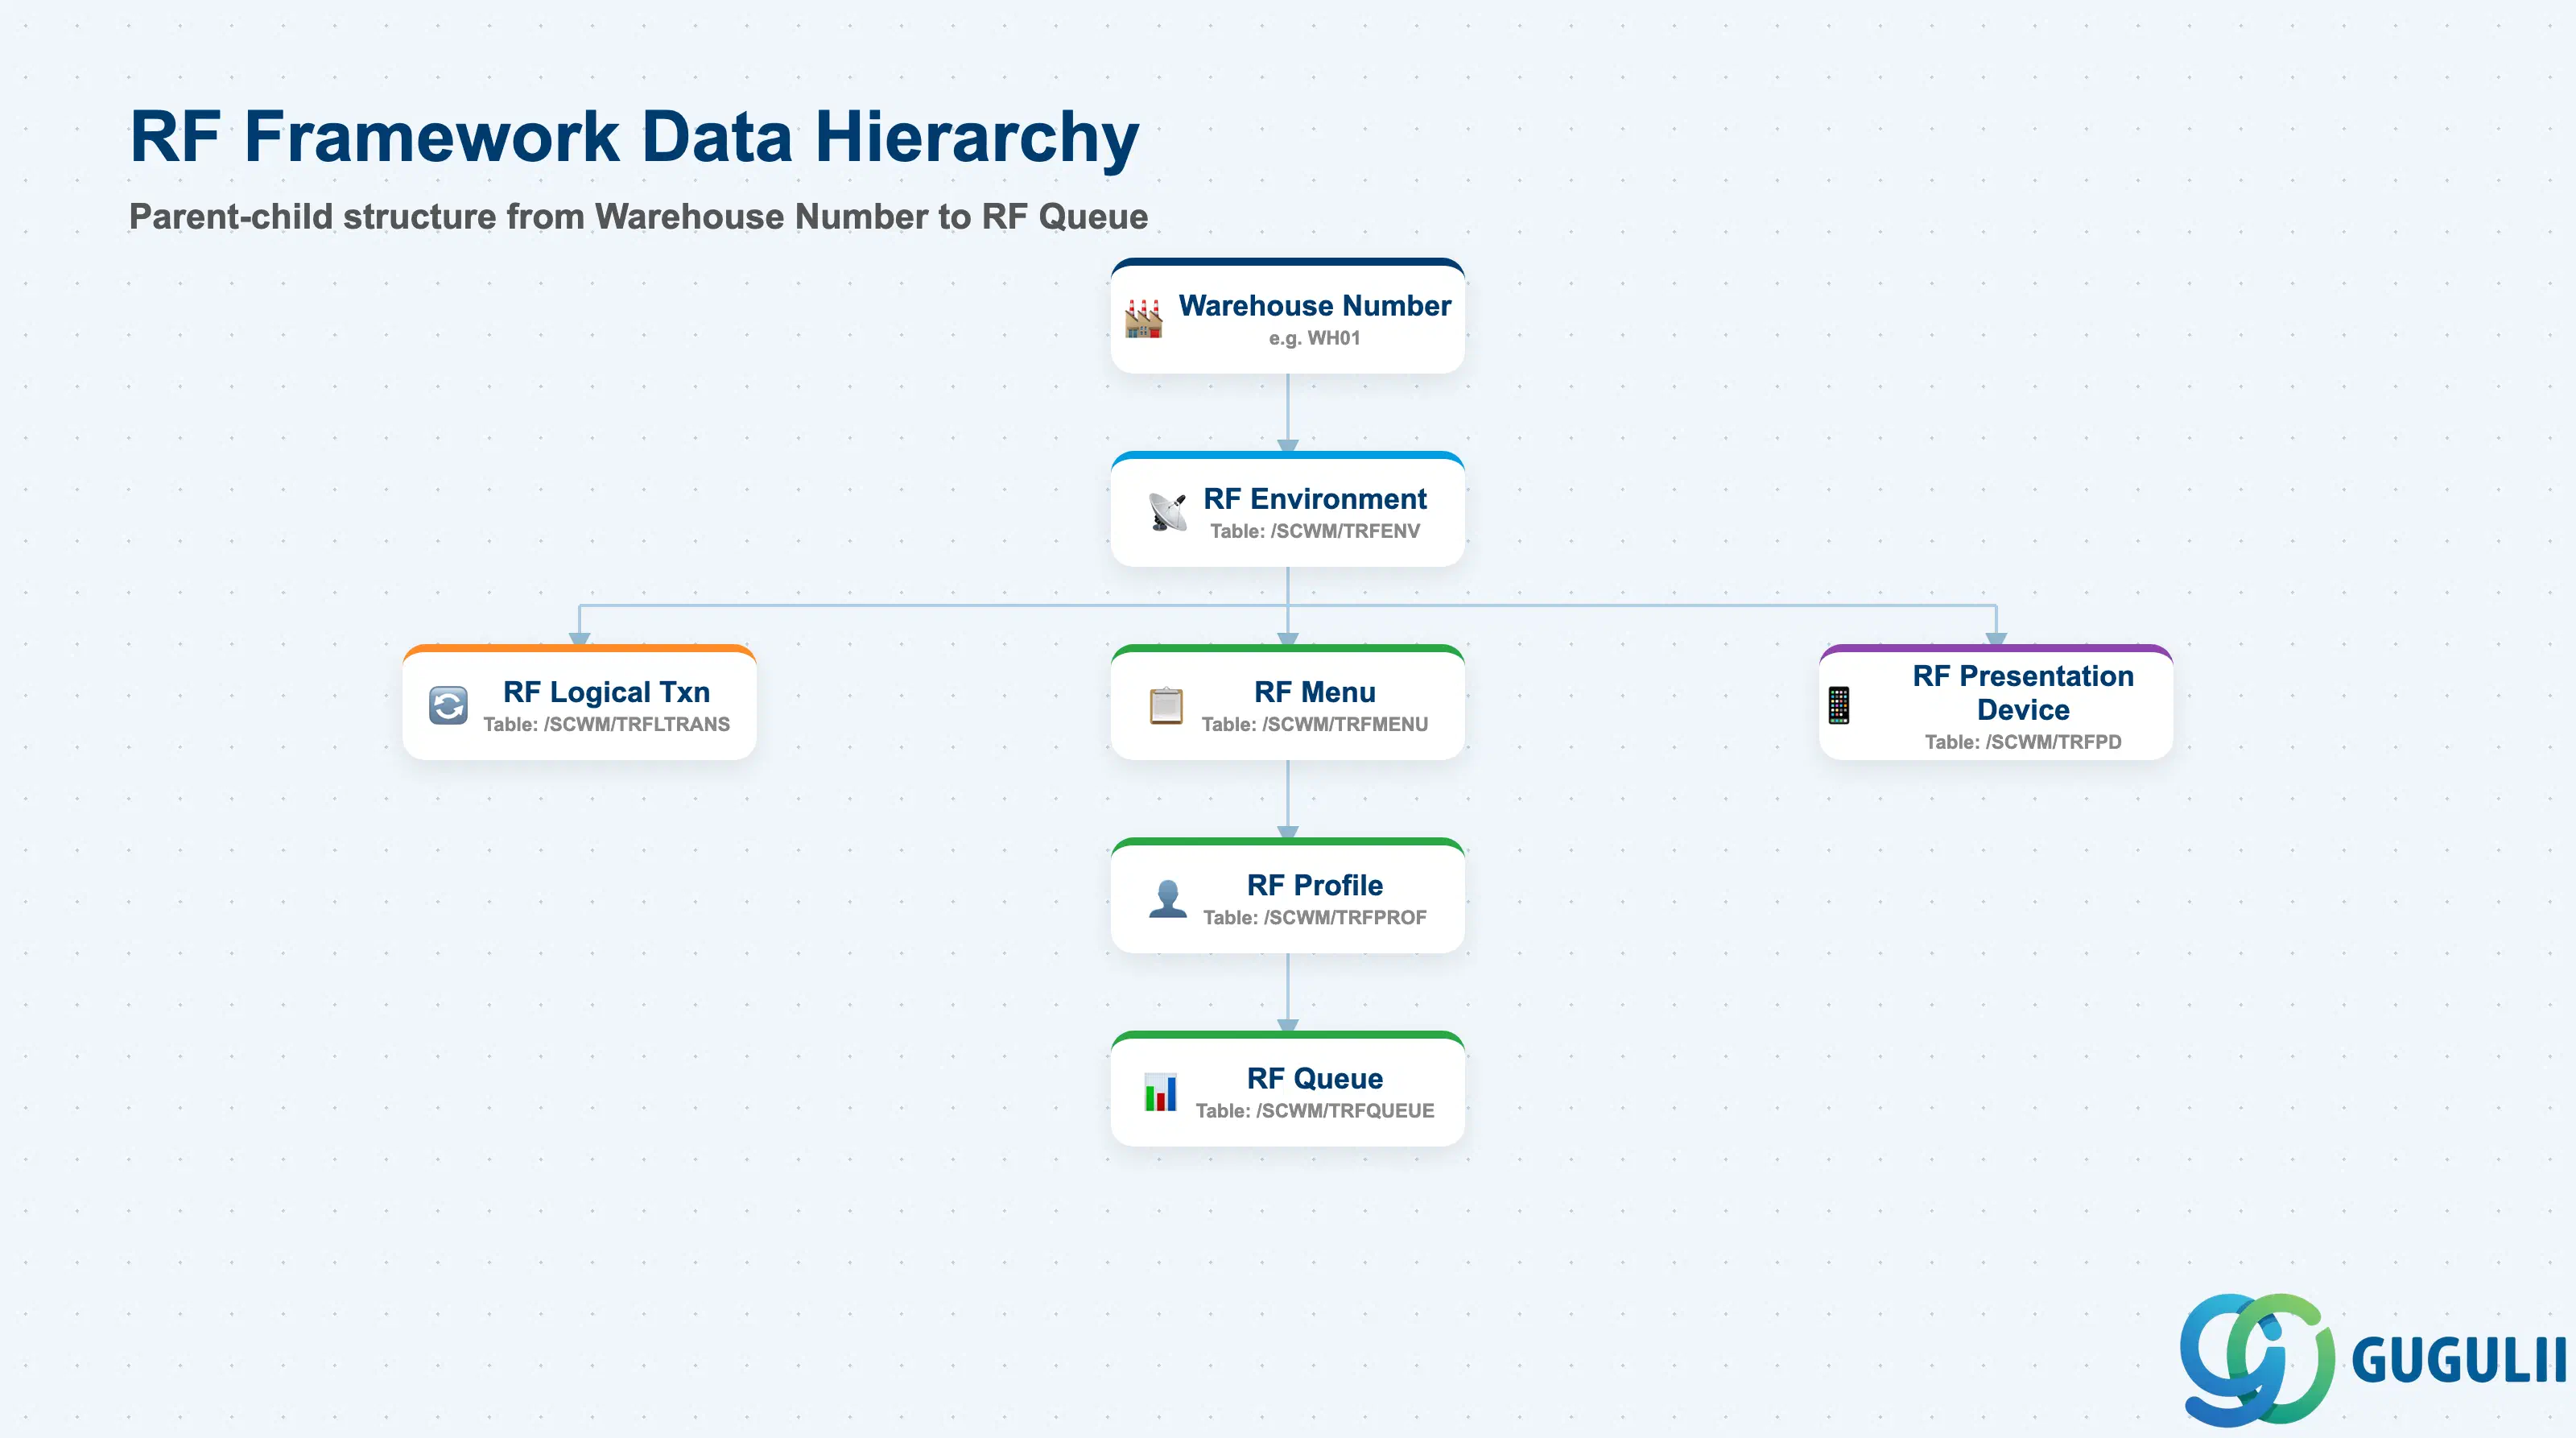The width and height of the screenshot is (2576, 1438).
Task: Click the GUGULII logo
Action: pos(2372,1359)
